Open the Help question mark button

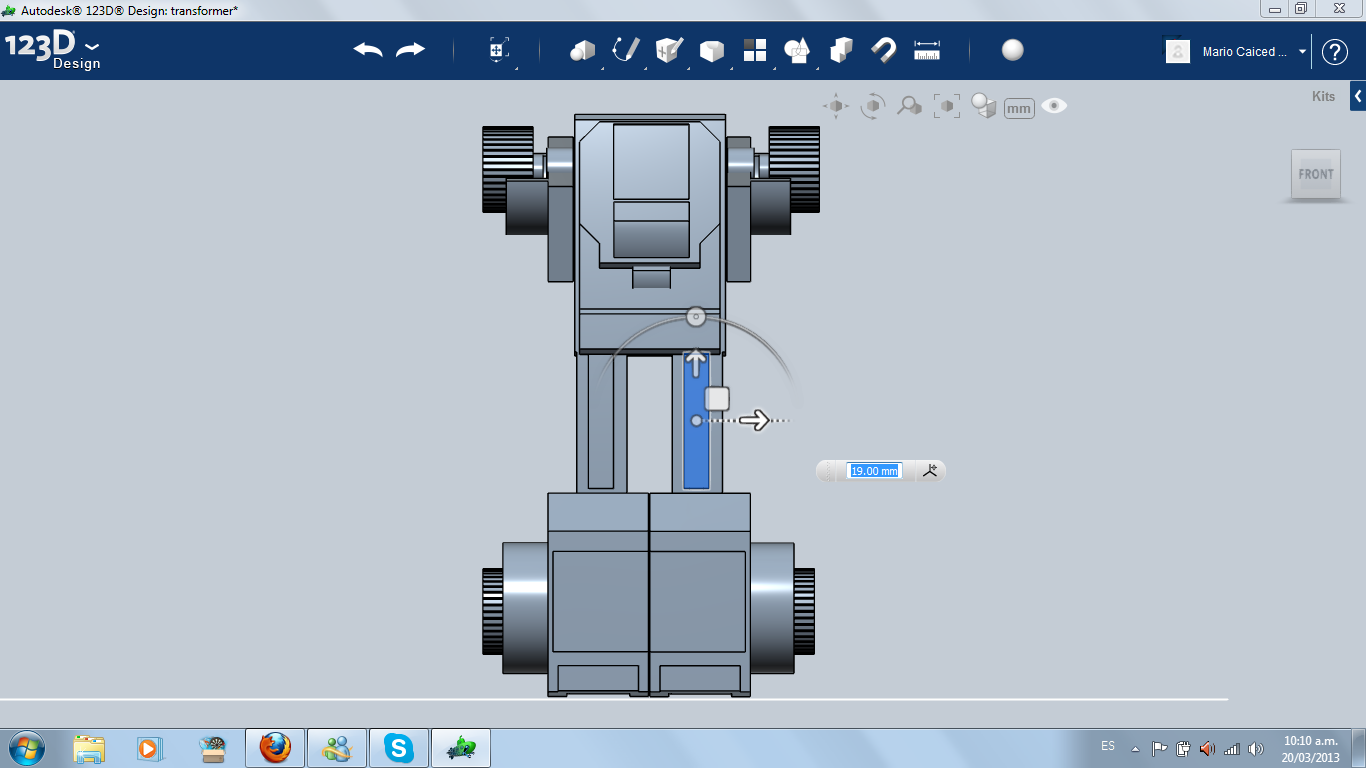click(x=1335, y=52)
